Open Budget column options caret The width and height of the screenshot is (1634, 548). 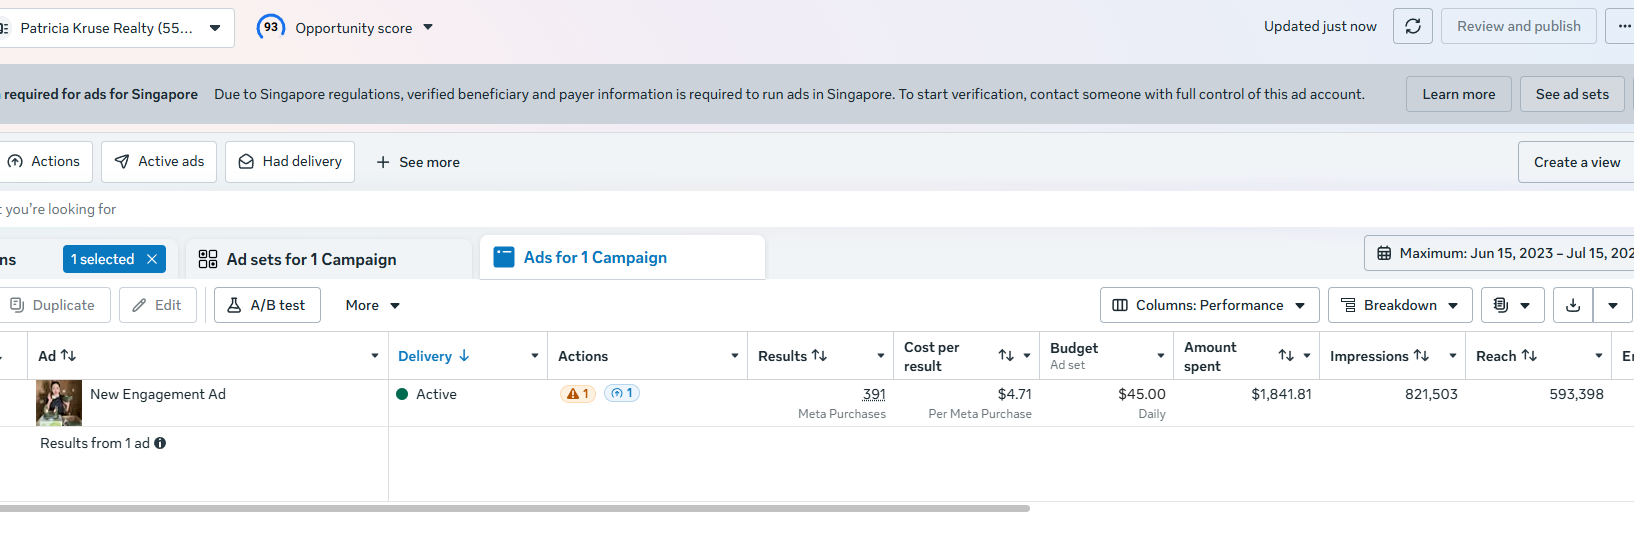(1161, 356)
